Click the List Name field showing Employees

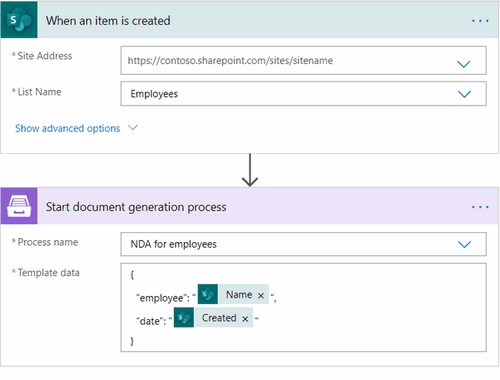click(303, 94)
